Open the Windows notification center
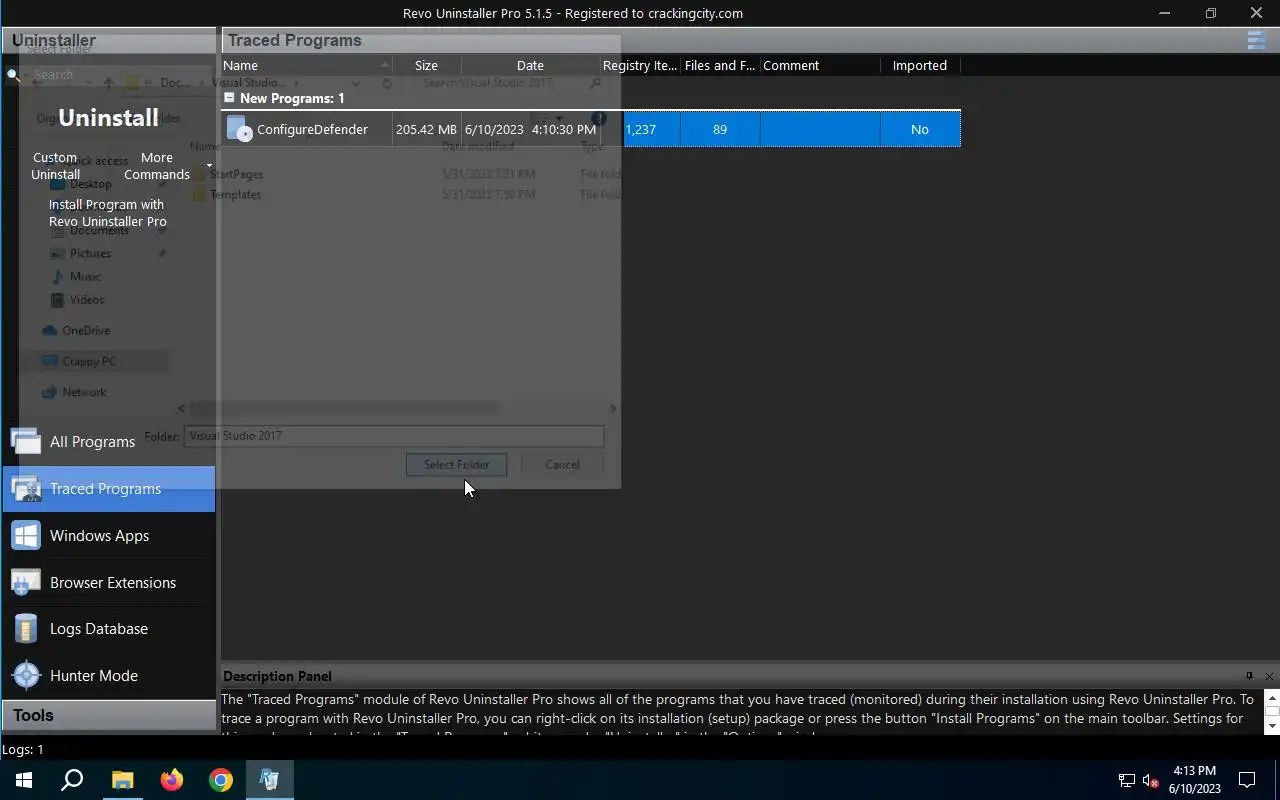 (1247, 780)
